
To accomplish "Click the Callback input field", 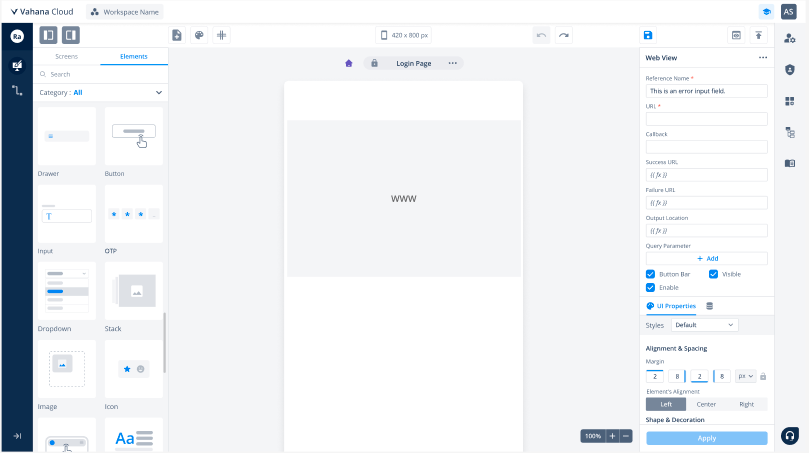I will click(x=706, y=147).
